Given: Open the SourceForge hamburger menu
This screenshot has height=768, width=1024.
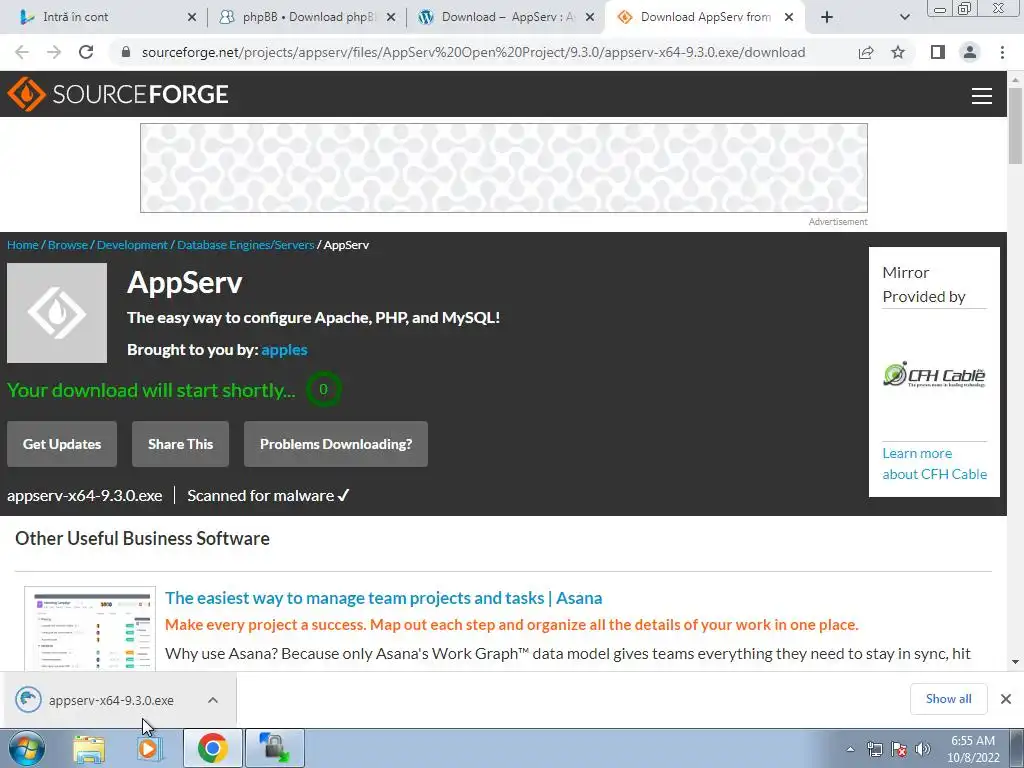Looking at the screenshot, I should click(x=982, y=95).
